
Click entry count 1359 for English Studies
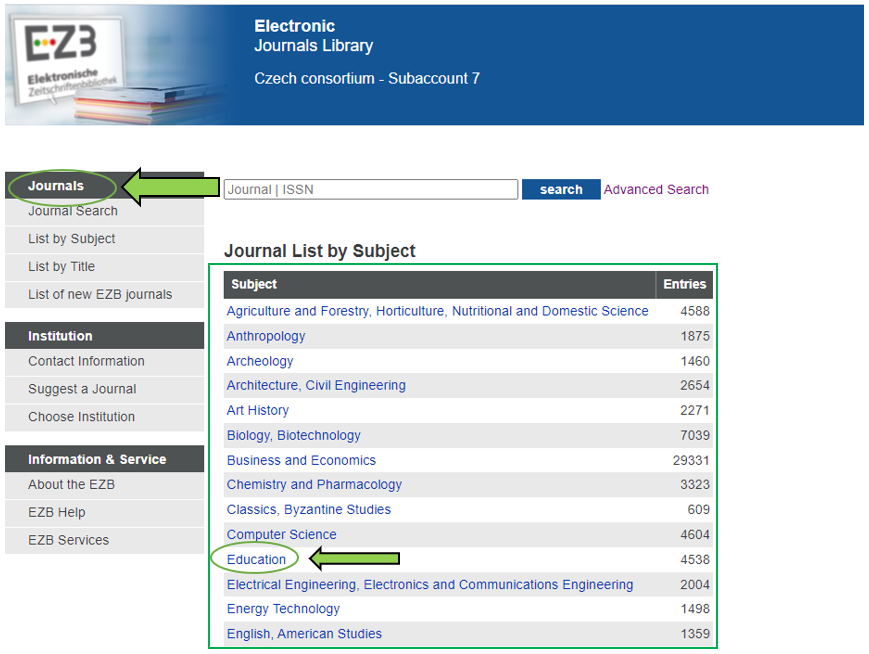tap(695, 633)
